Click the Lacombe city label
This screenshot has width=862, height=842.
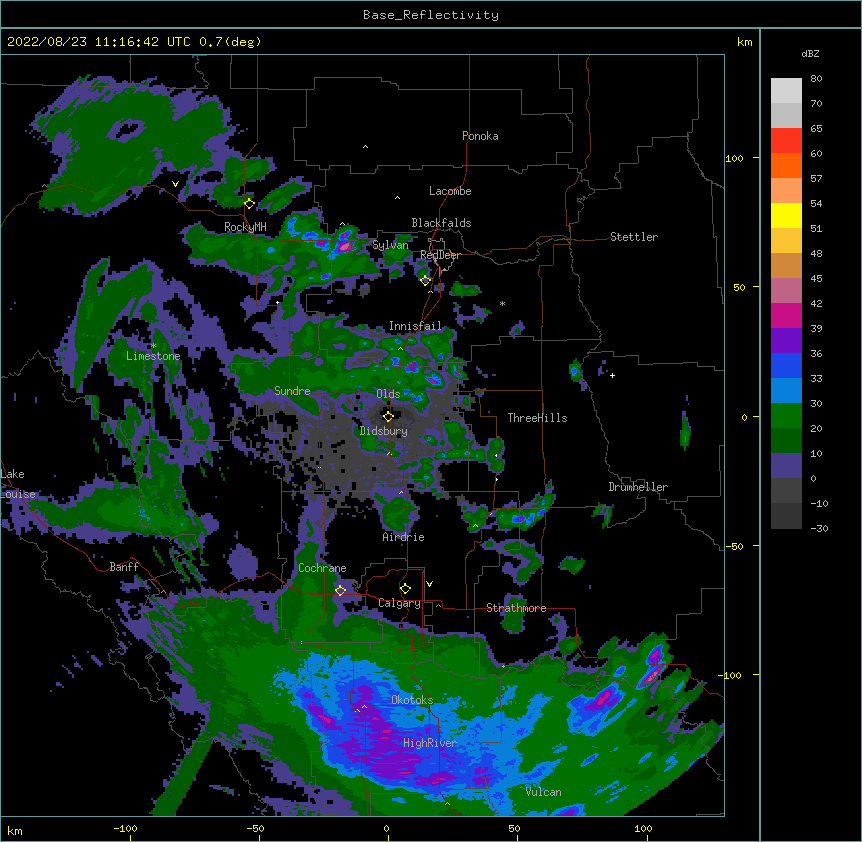450,191
